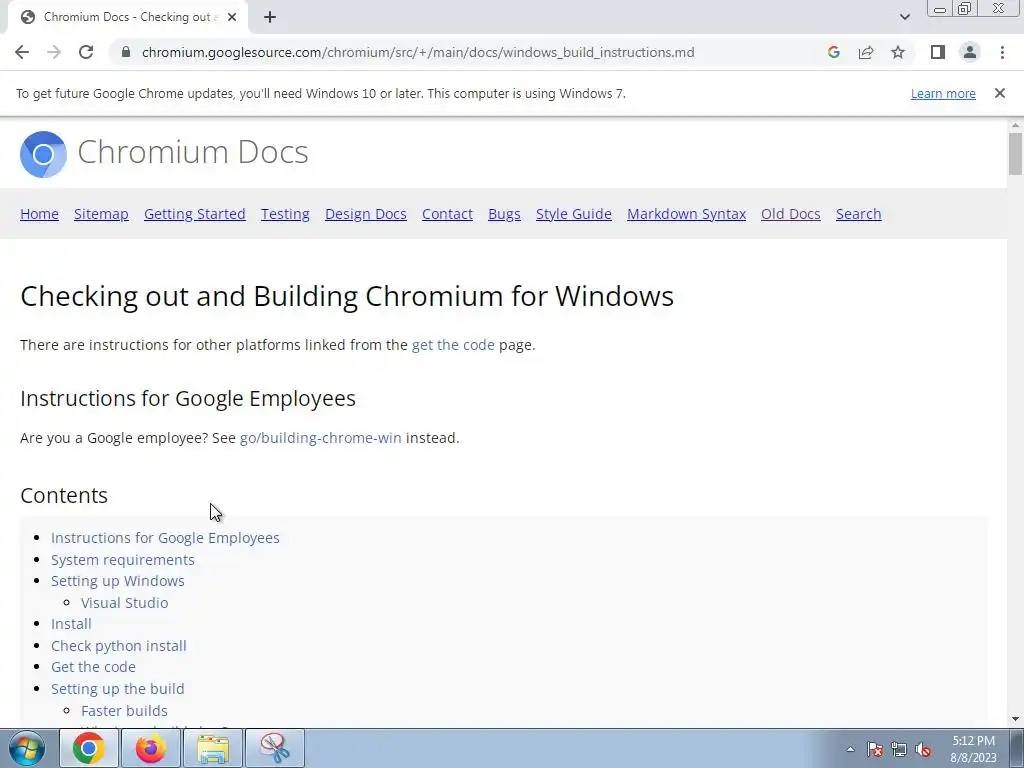1024x768 pixels.
Task: Click the Google search icon in address bar
Action: pyautogui.click(x=833, y=52)
